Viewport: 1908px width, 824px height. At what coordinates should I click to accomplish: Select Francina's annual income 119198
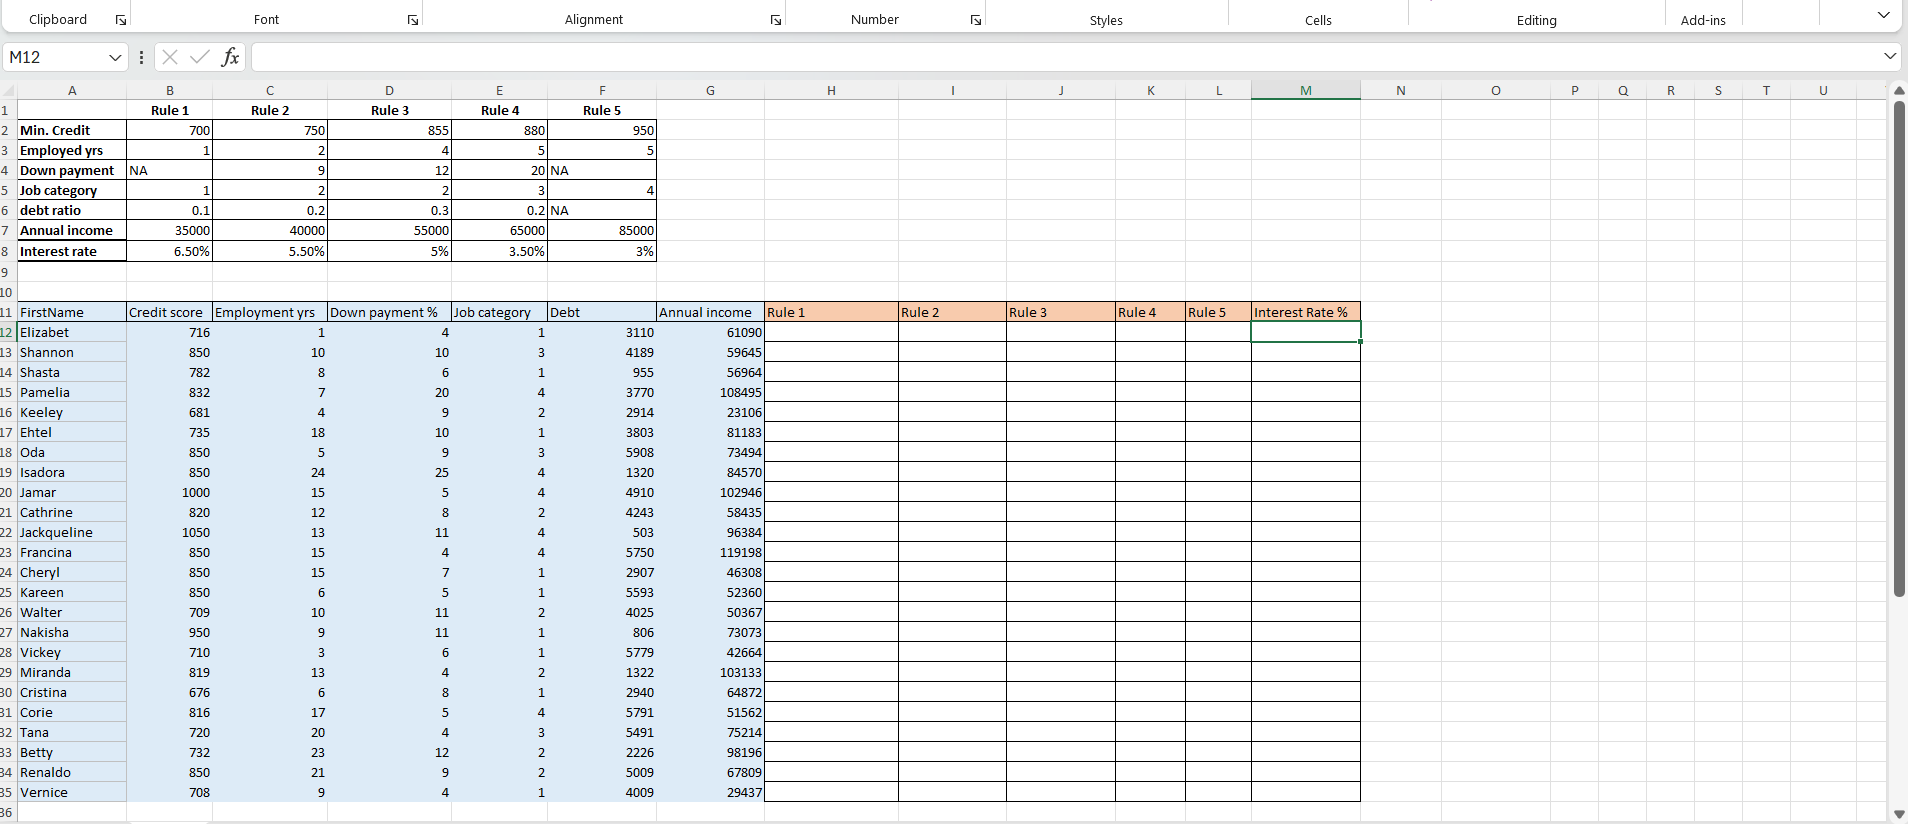point(710,552)
